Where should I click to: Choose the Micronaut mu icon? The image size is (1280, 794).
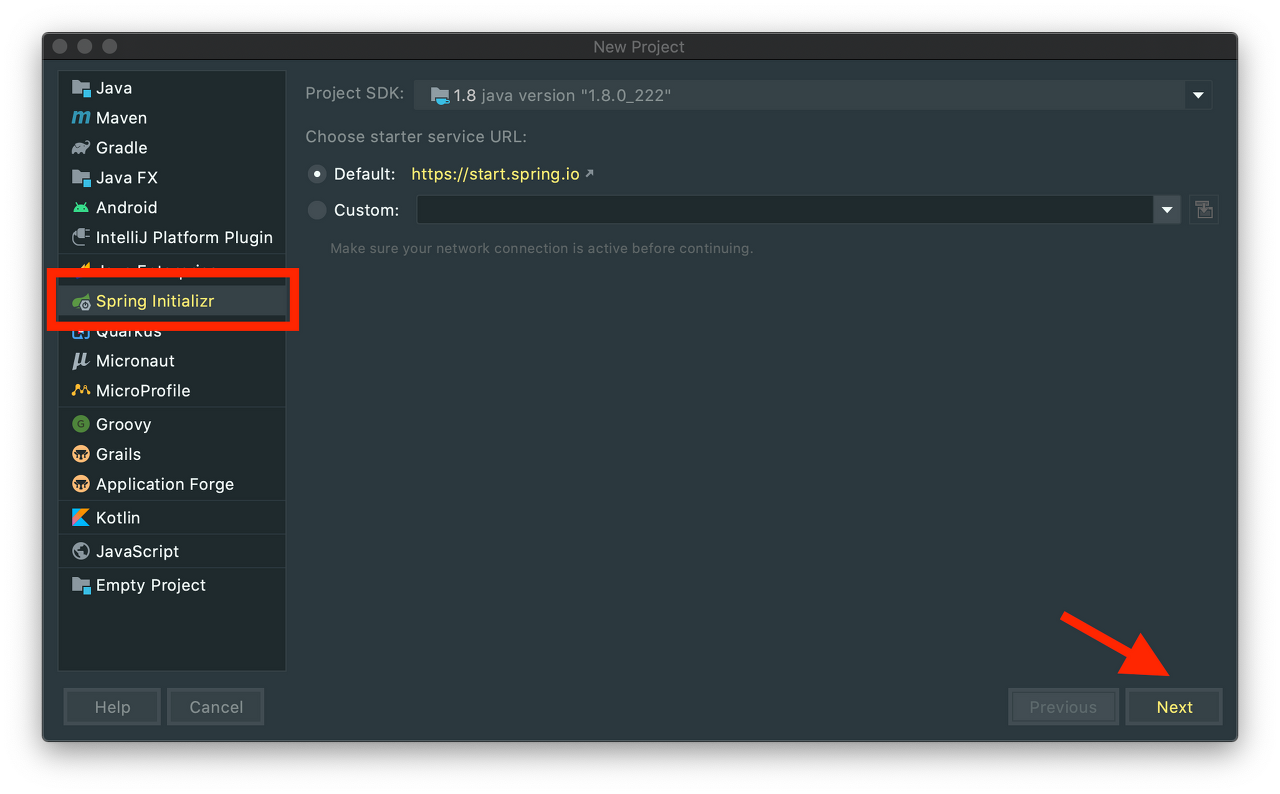[x=81, y=361]
